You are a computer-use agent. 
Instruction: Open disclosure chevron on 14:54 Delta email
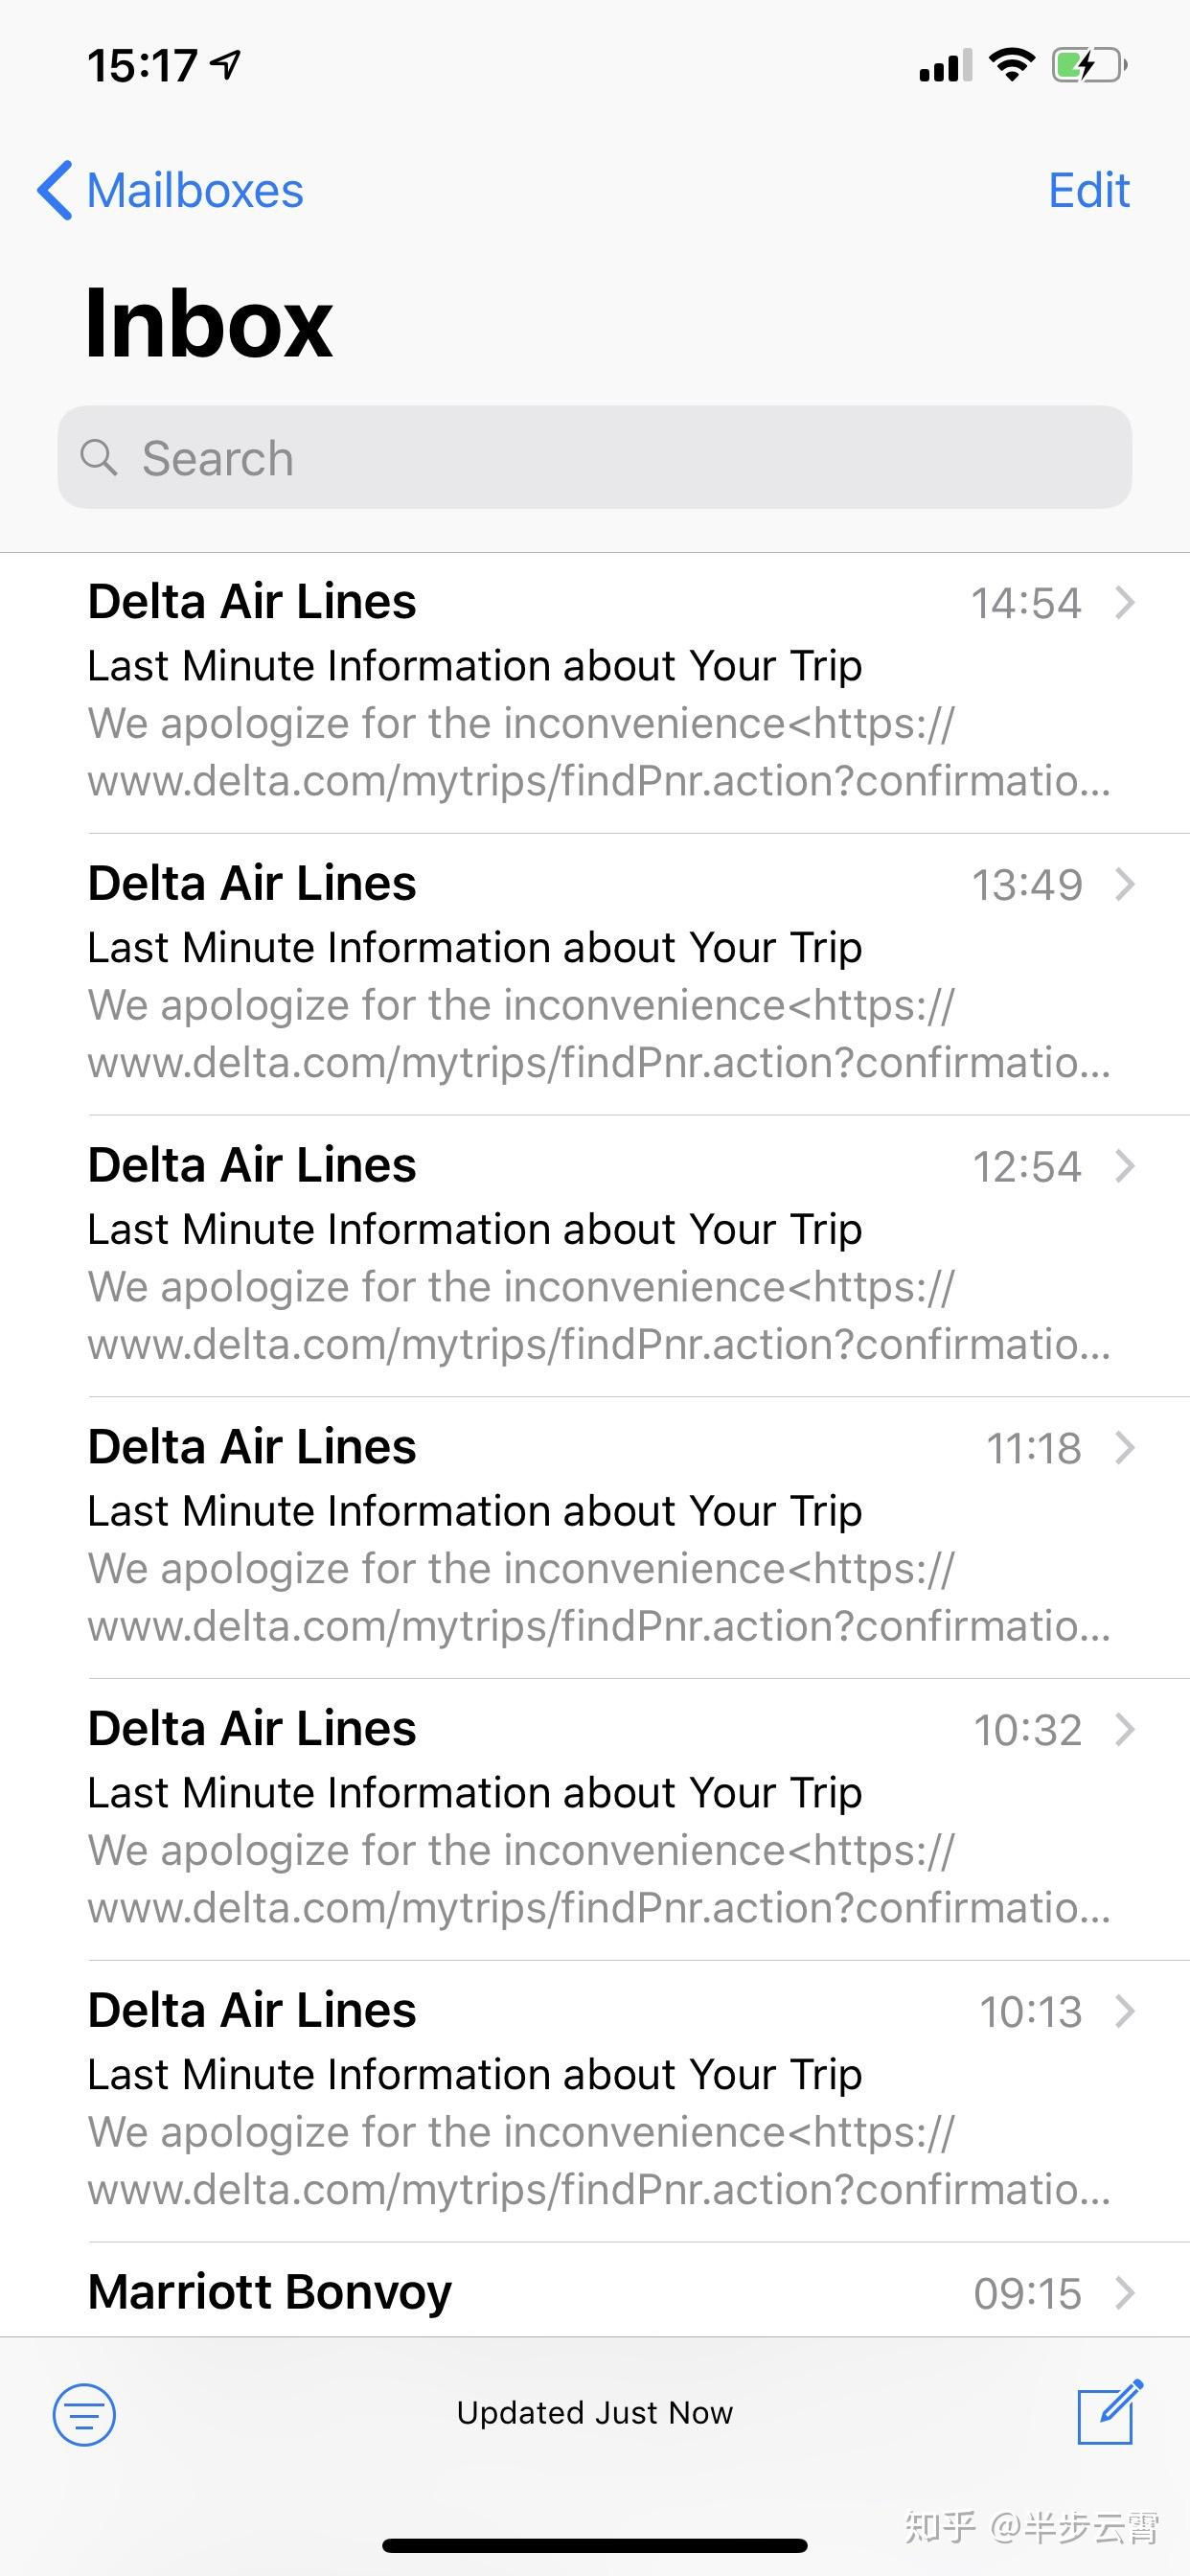[x=1125, y=603]
